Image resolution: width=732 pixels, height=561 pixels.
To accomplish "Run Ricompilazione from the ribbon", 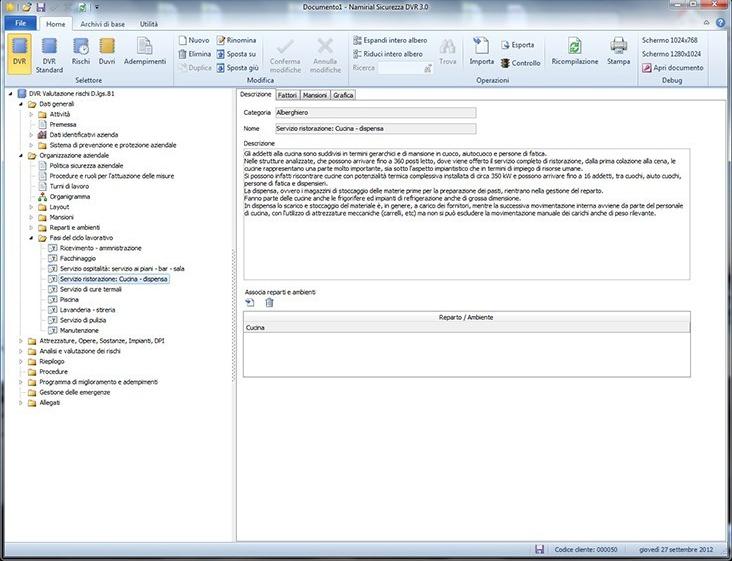I will pyautogui.click(x=574, y=52).
